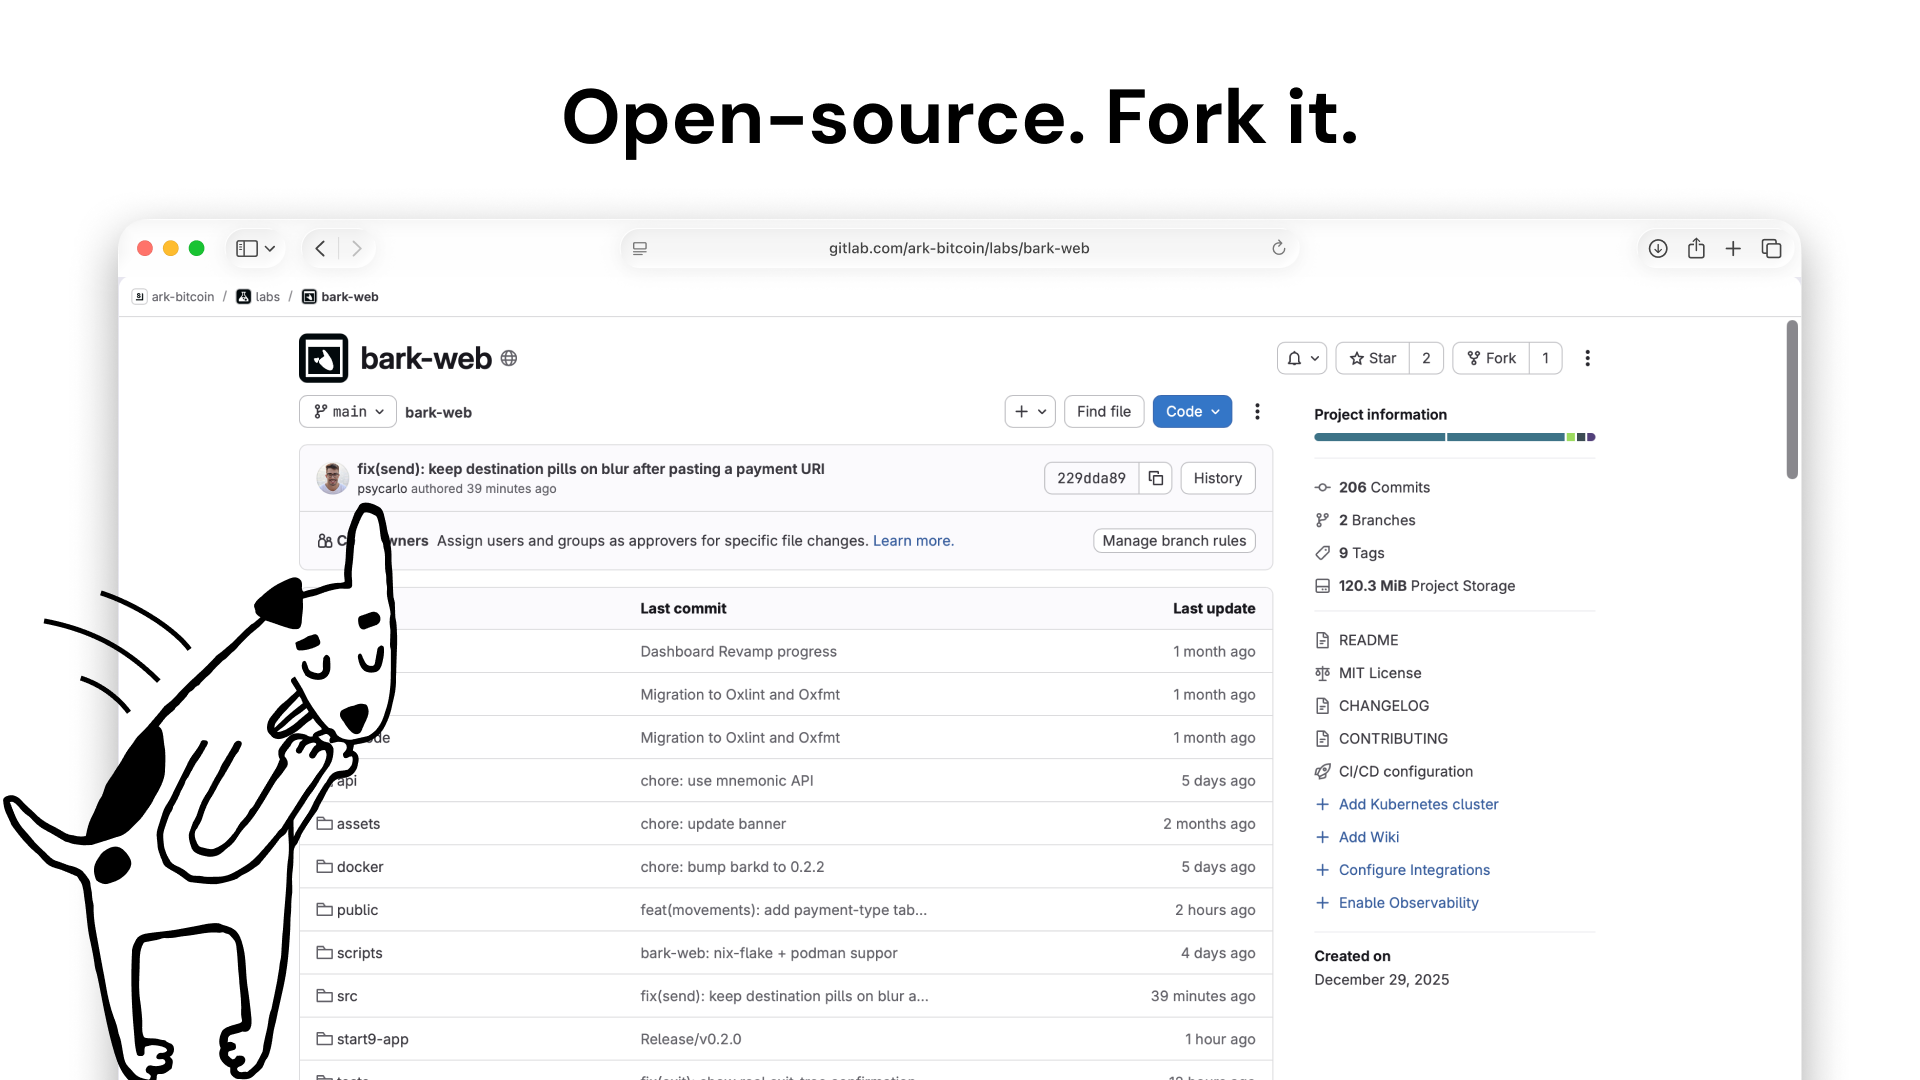Open the MIT License link
1920x1080 pixels.
(x=1379, y=673)
